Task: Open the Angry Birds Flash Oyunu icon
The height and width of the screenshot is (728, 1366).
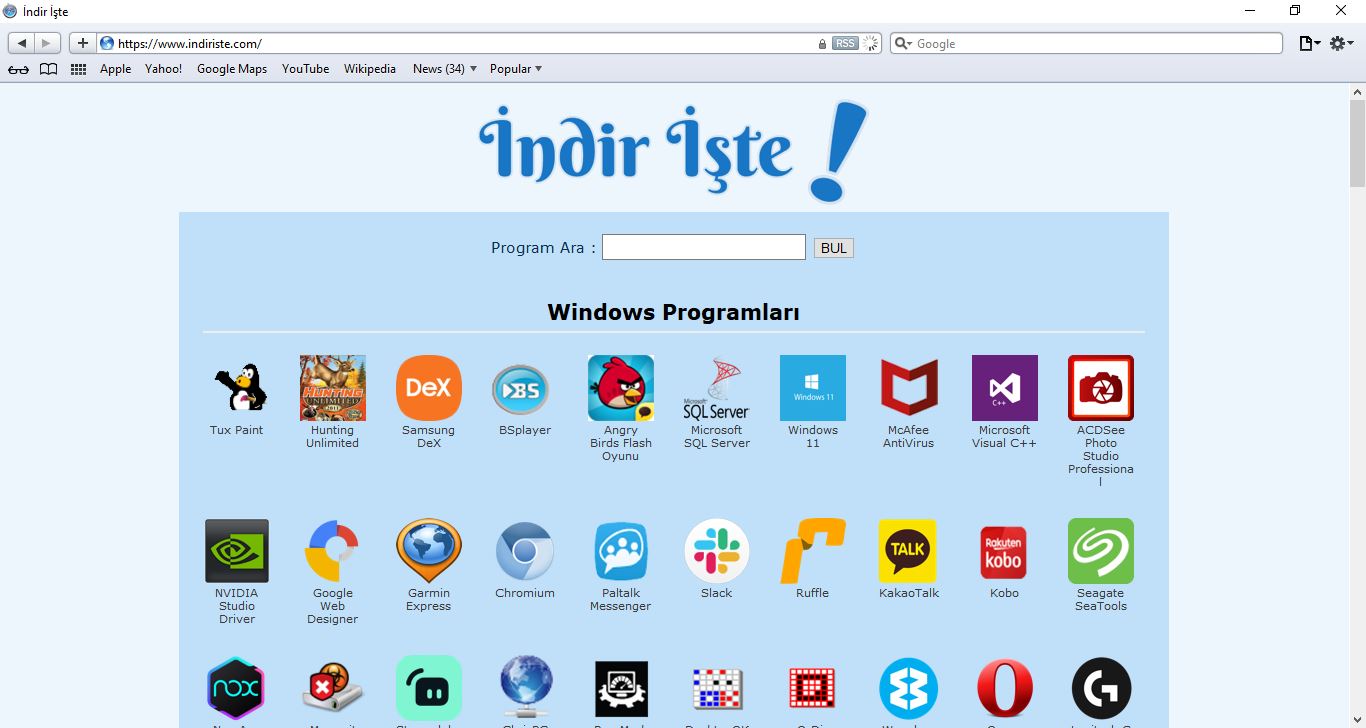Action: click(x=621, y=388)
